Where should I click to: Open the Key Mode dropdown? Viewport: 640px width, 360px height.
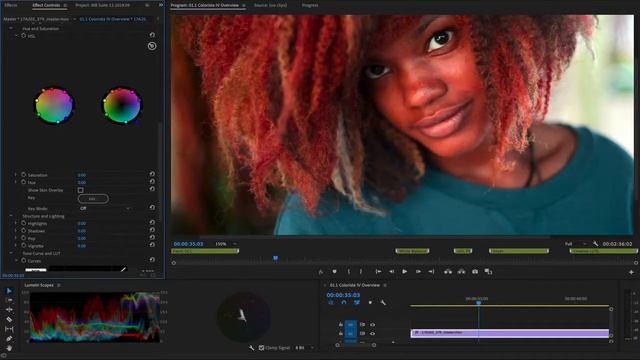(104, 208)
